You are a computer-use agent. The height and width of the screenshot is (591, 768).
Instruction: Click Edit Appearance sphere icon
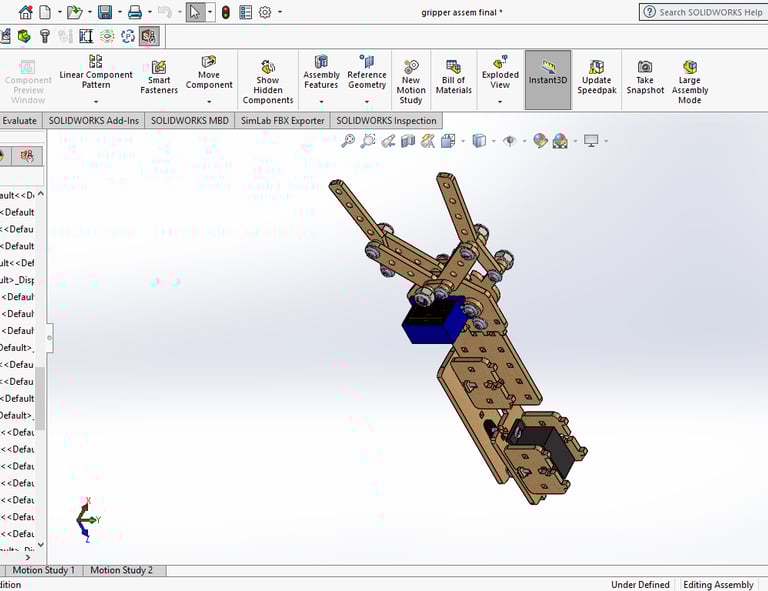(540, 141)
